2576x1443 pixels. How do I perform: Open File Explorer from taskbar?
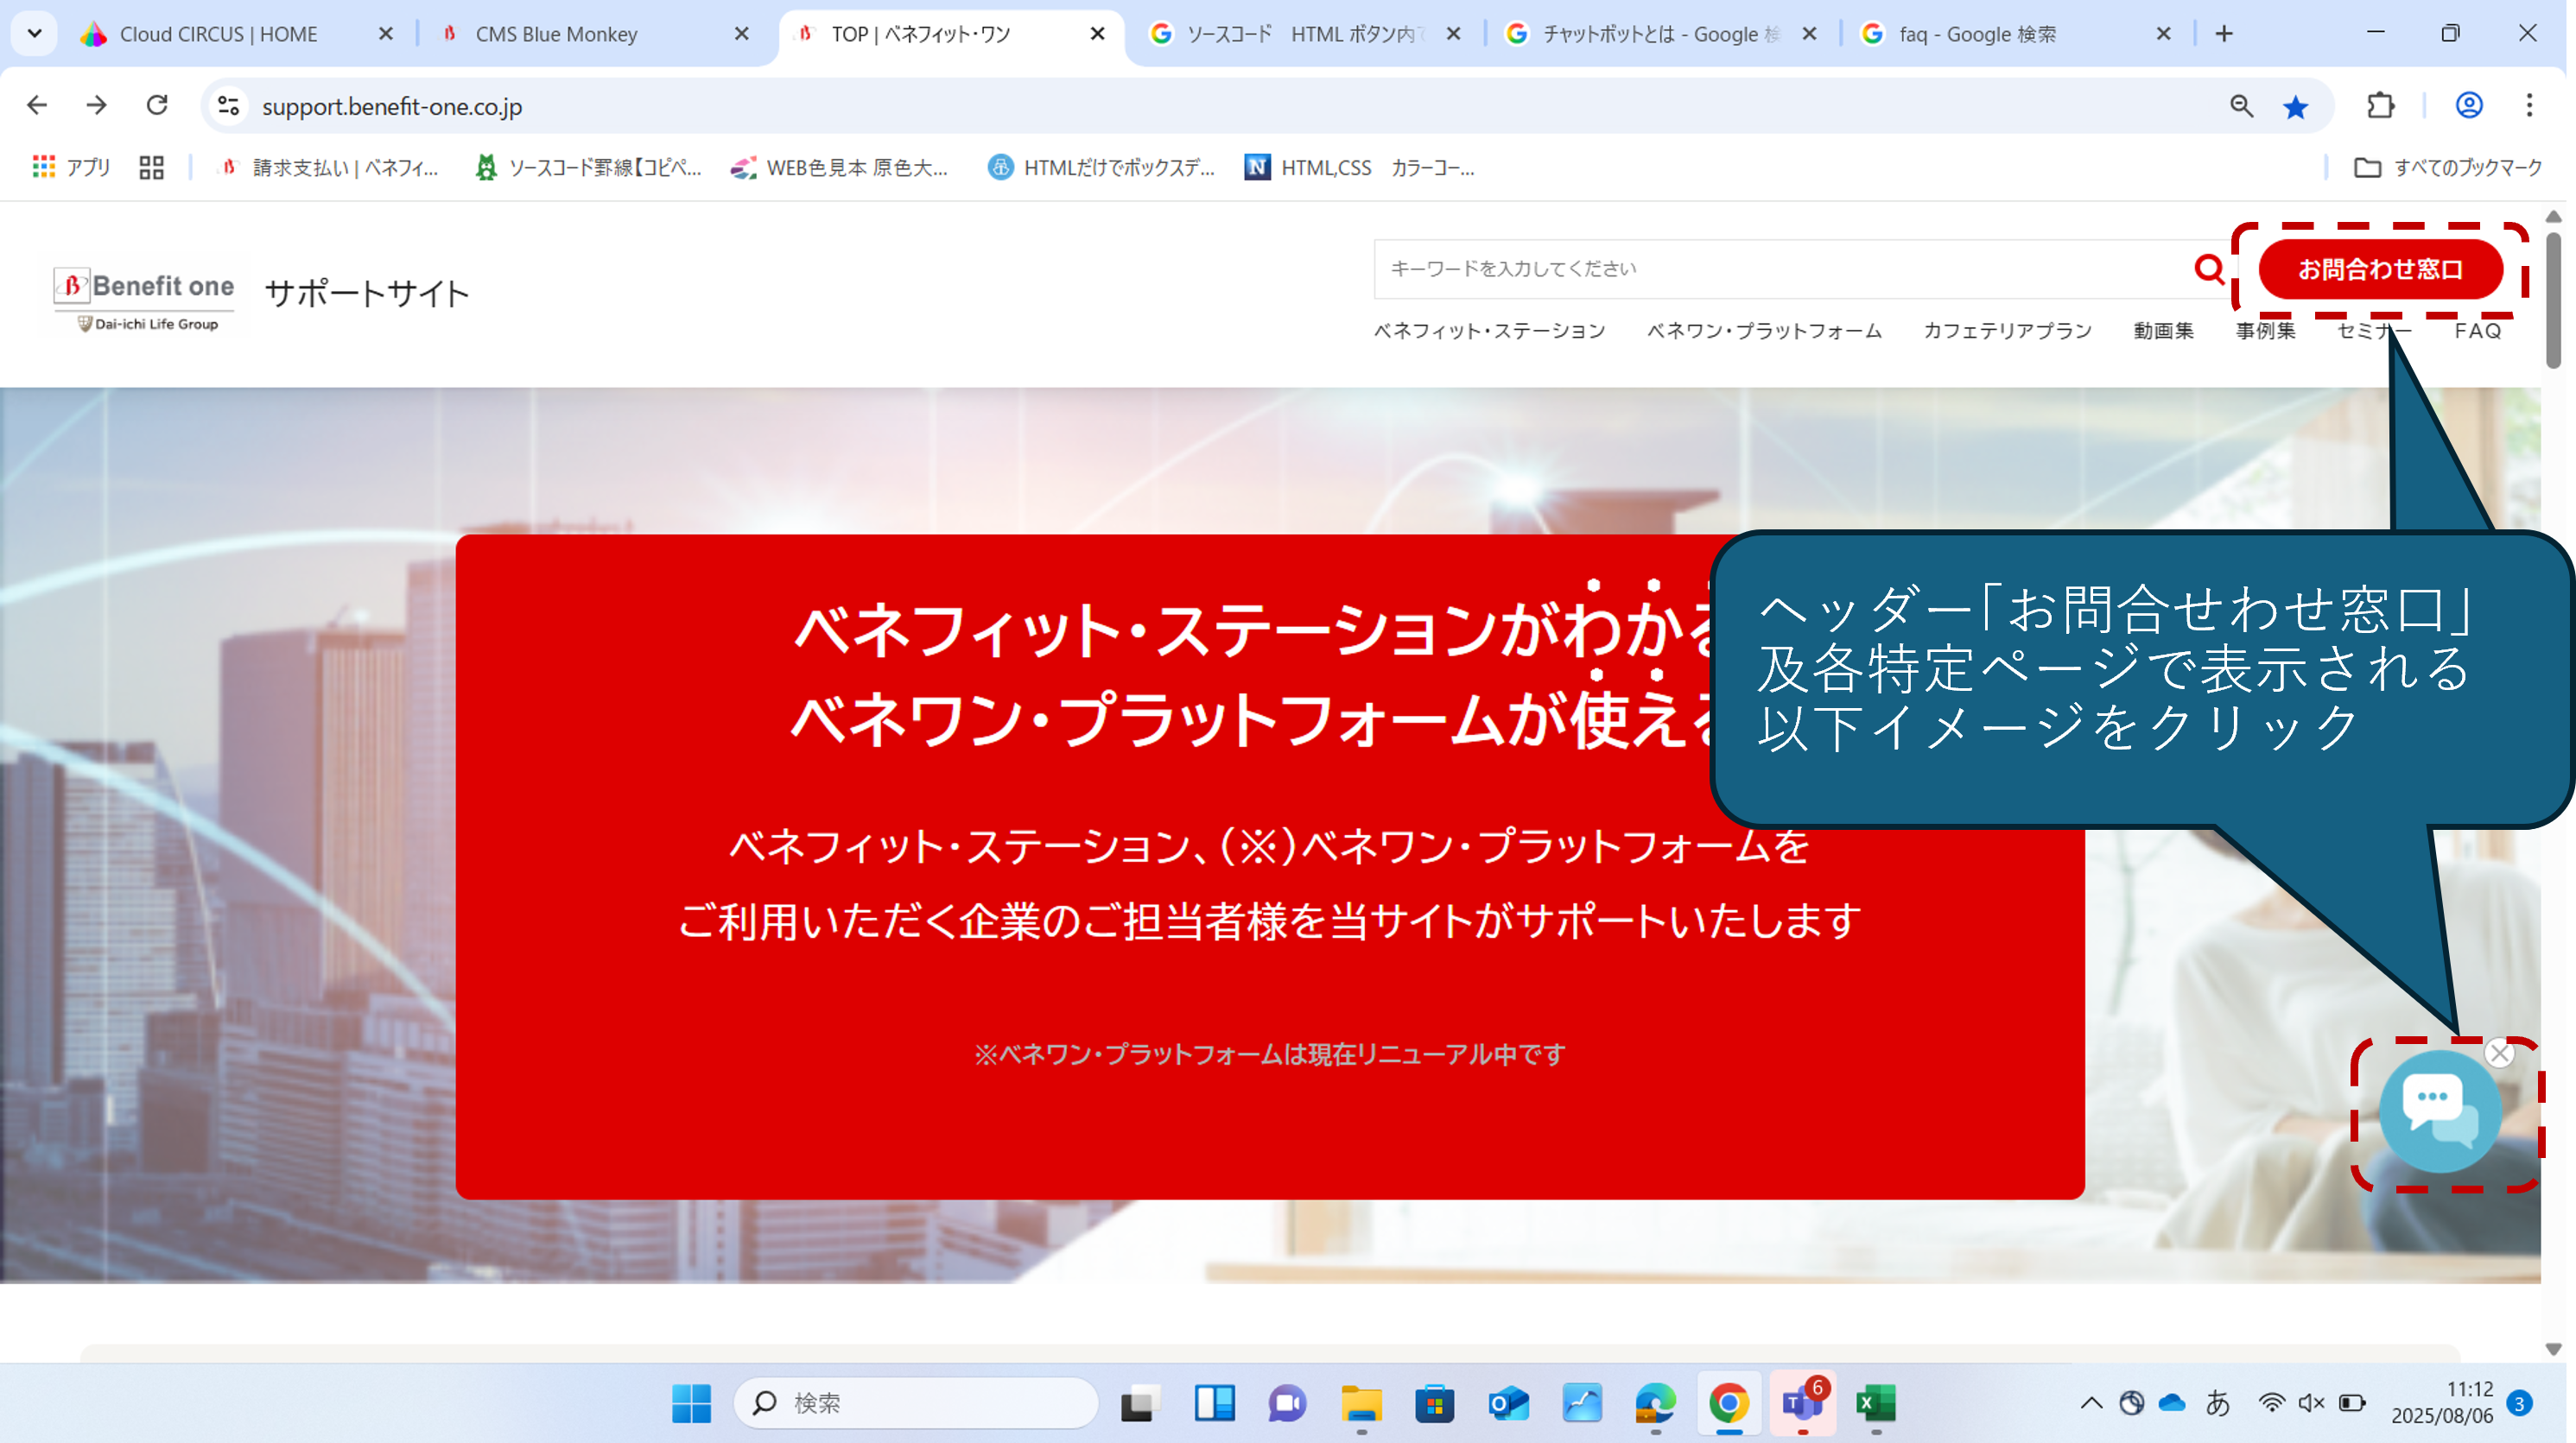(x=1361, y=1403)
